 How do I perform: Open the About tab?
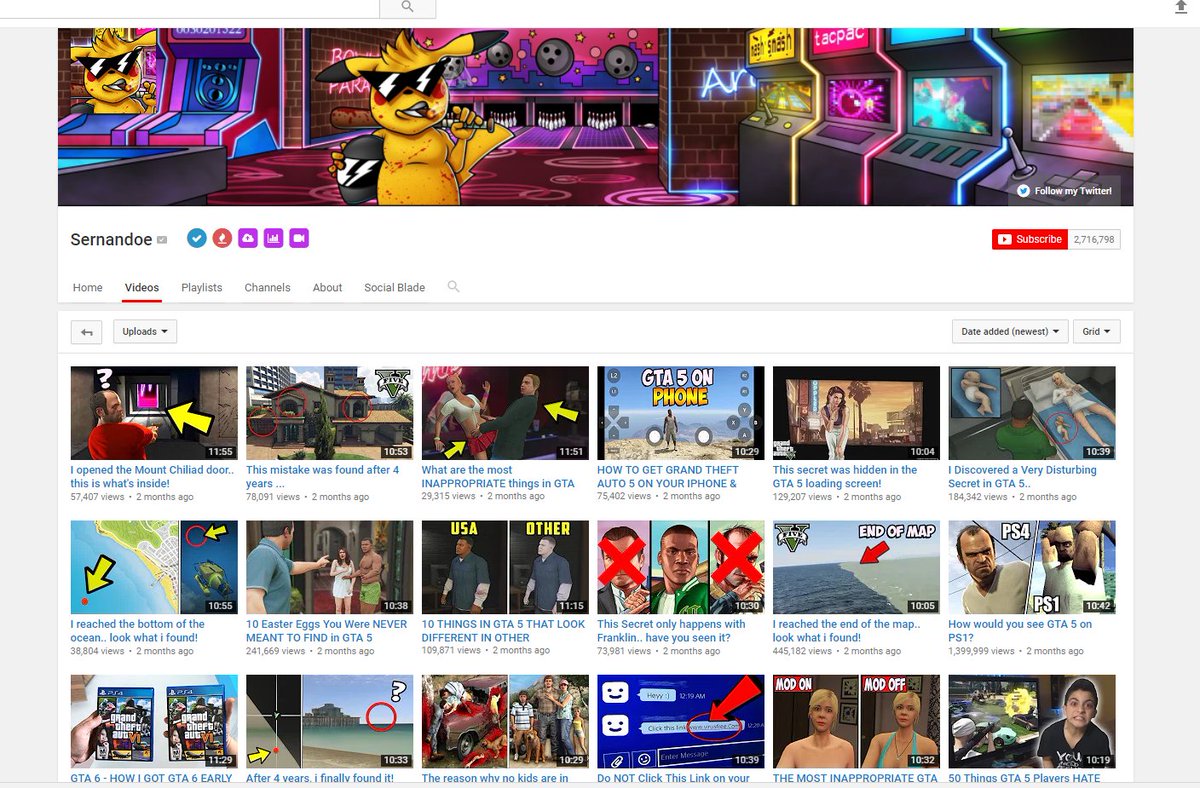coord(328,287)
